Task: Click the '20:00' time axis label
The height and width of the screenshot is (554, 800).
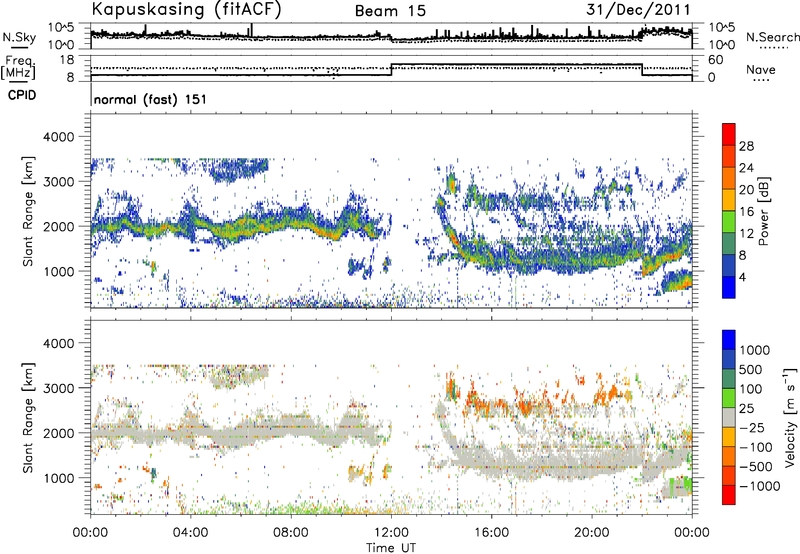Action: 592,533
